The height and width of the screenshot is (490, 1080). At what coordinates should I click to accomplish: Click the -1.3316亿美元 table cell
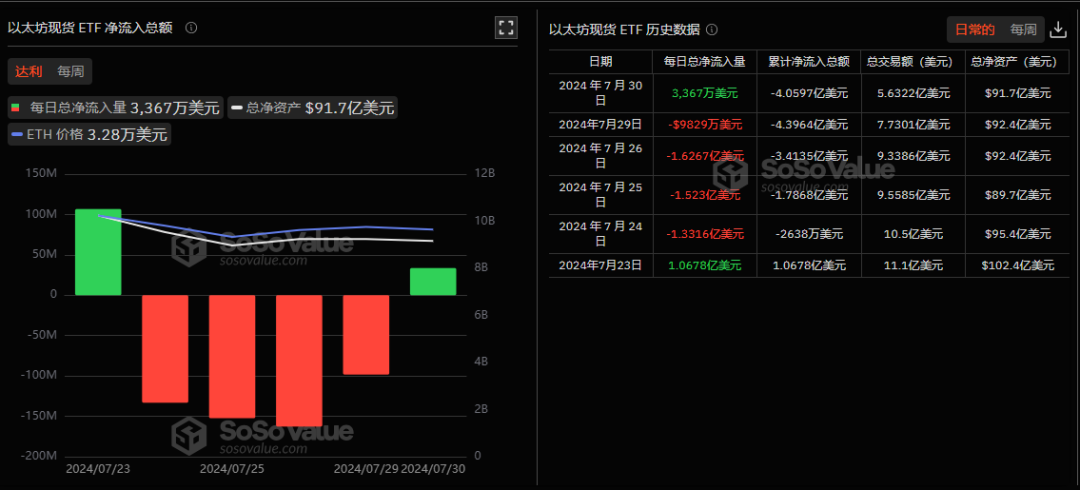(704, 234)
